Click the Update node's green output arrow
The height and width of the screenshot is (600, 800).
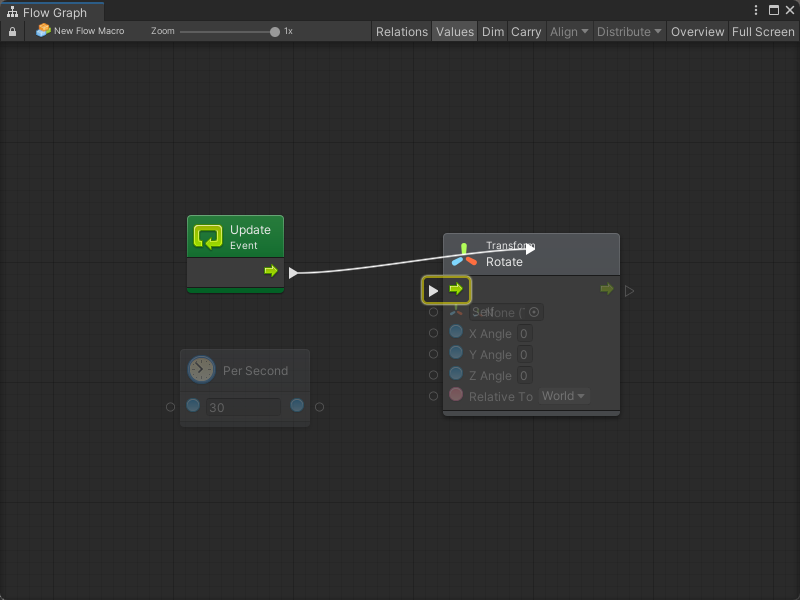(x=271, y=271)
